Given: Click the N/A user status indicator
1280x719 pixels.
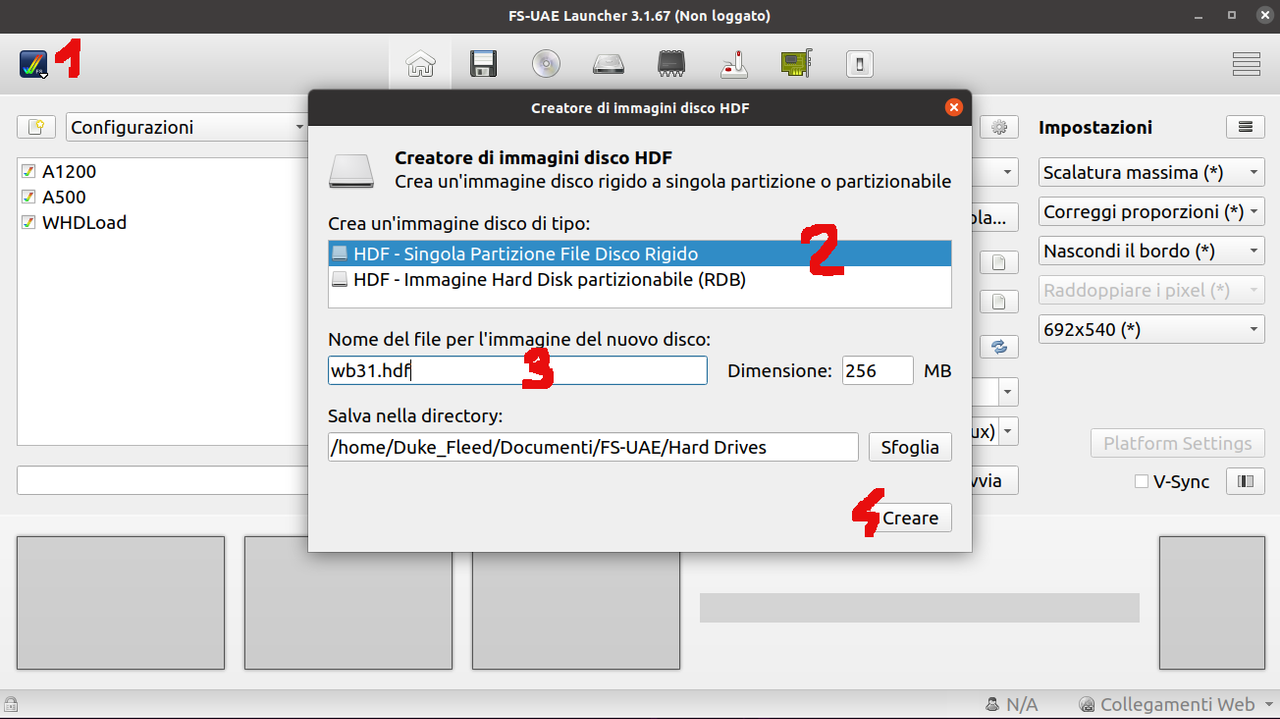Looking at the screenshot, I should click(1011, 705).
